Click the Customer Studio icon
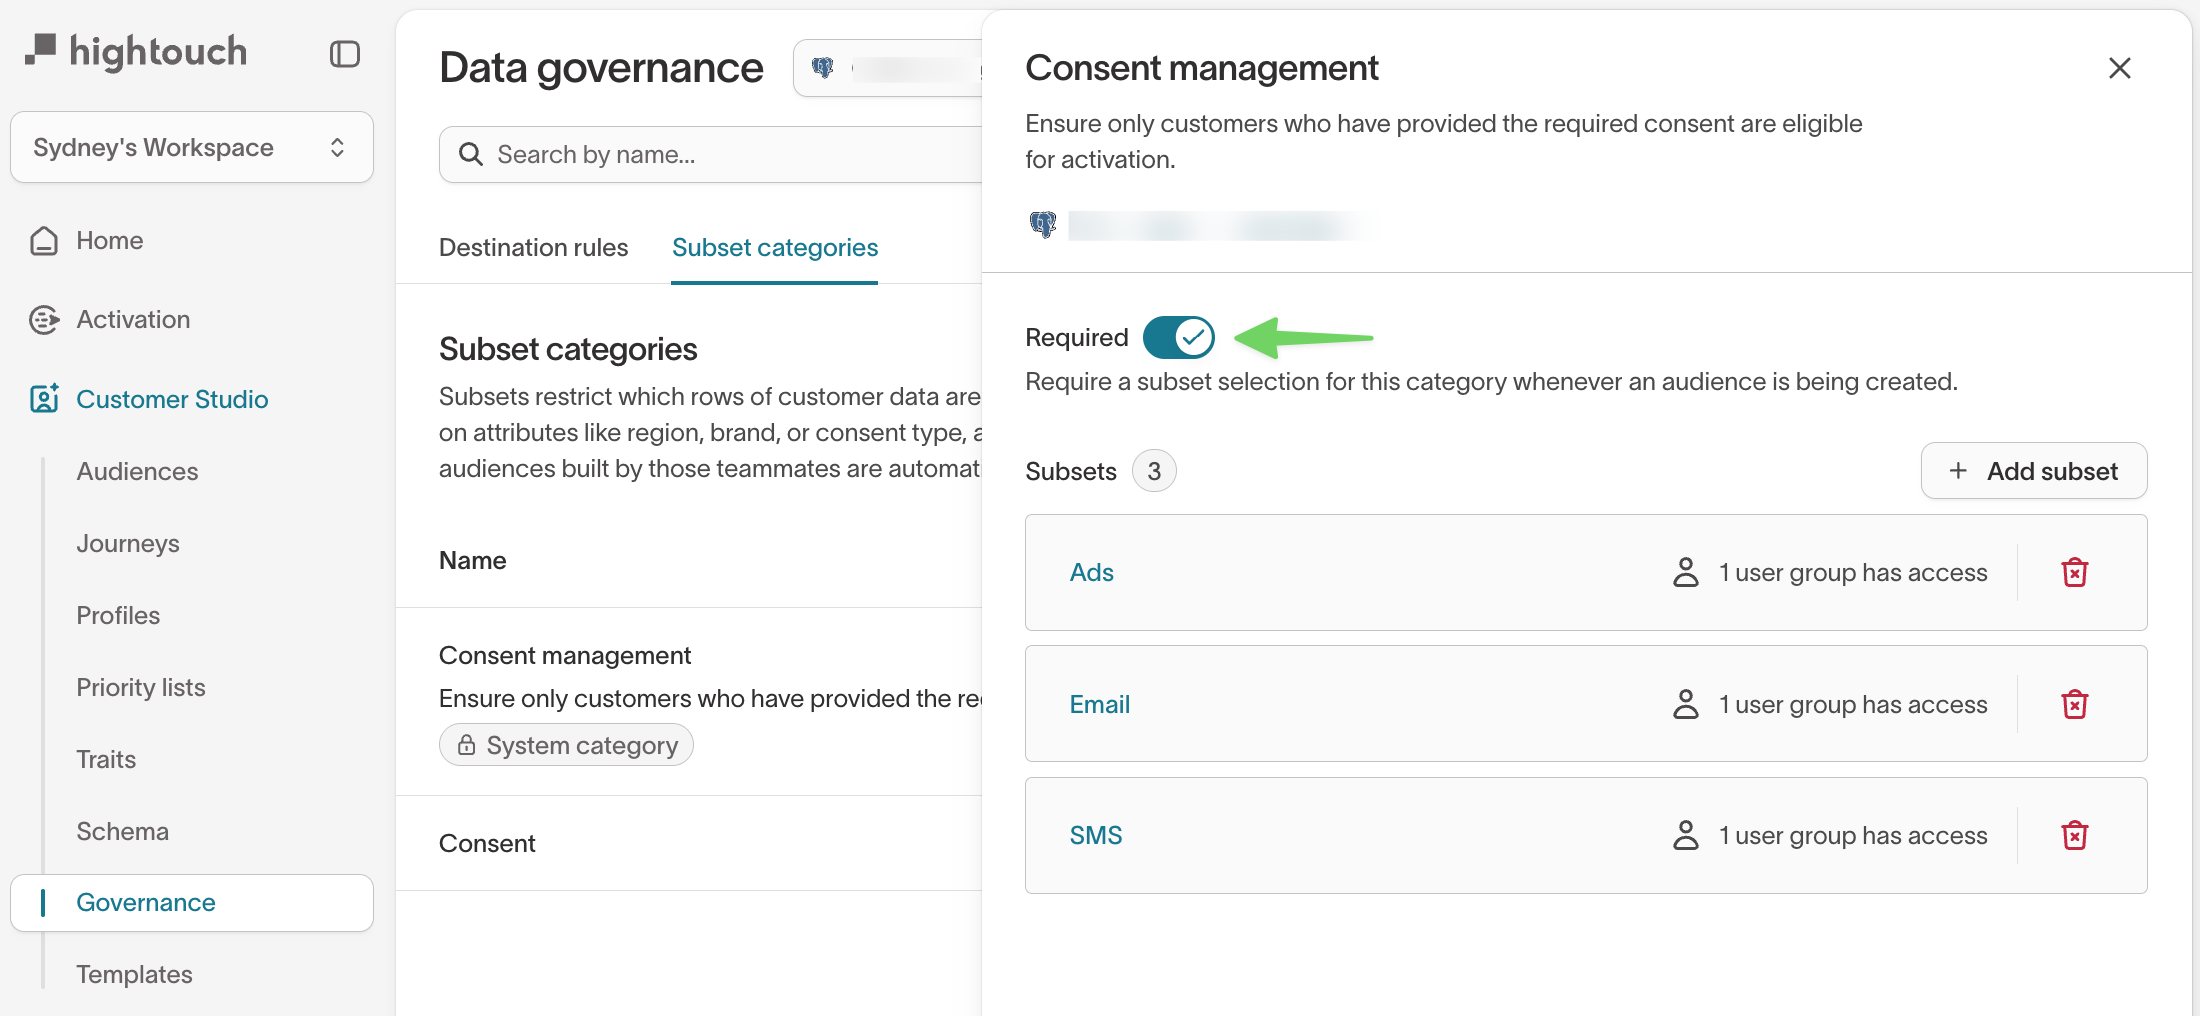Viewport: 2200px width, 1016px height. click(44, 399)
